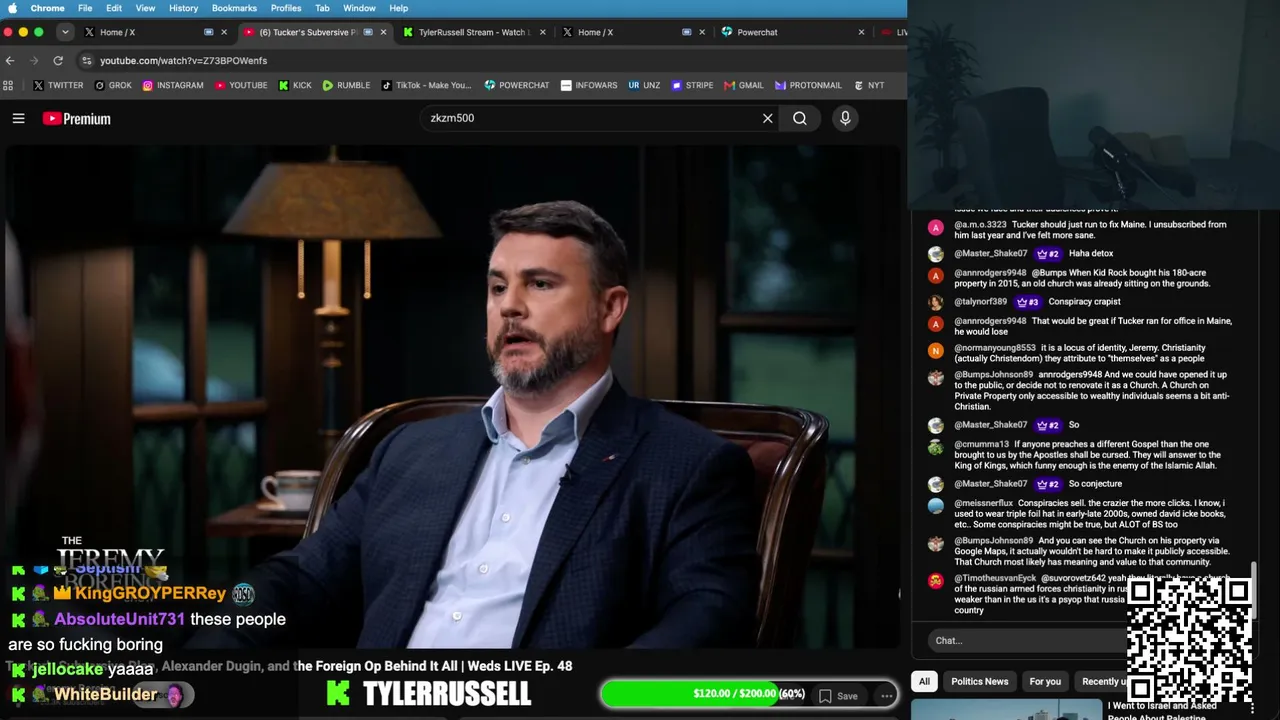Clear the YouTube search query
This screenshot has height=720, width=1280.
coord(768,118)
